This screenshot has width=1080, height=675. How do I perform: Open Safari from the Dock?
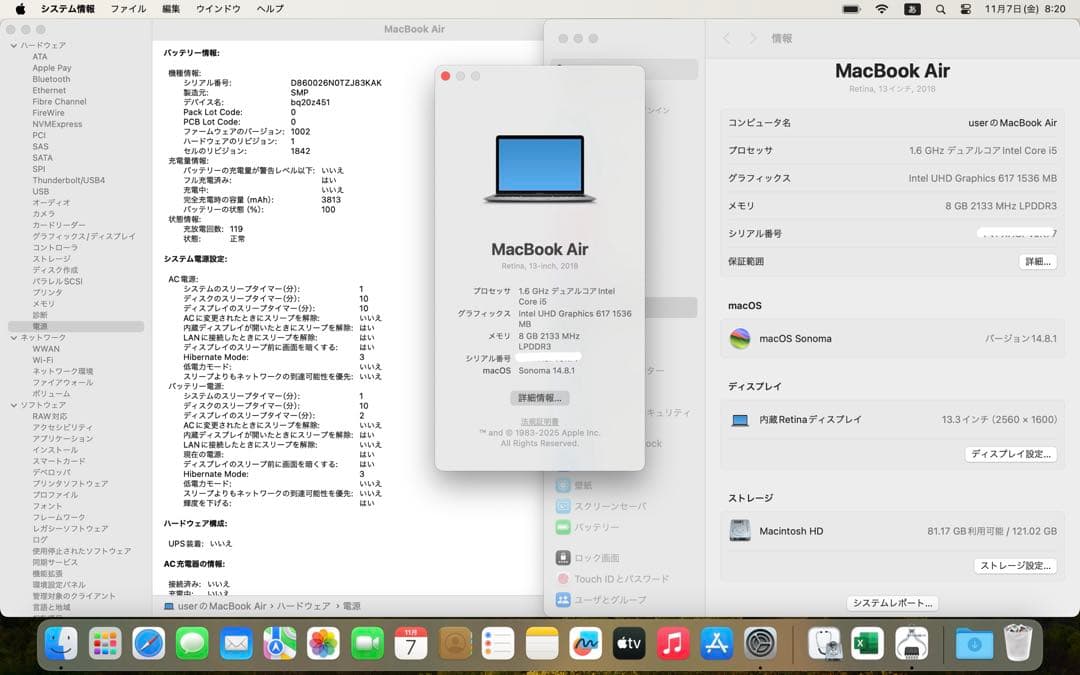tap(148, 645)
